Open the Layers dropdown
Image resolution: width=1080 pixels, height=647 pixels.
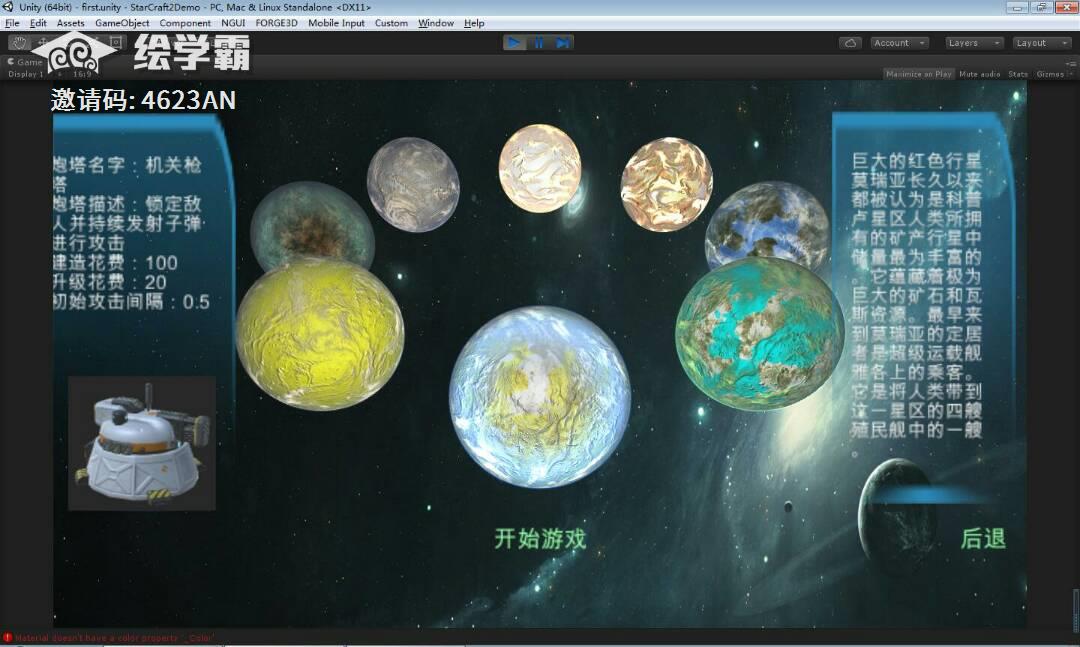click(x=973, y=43)
